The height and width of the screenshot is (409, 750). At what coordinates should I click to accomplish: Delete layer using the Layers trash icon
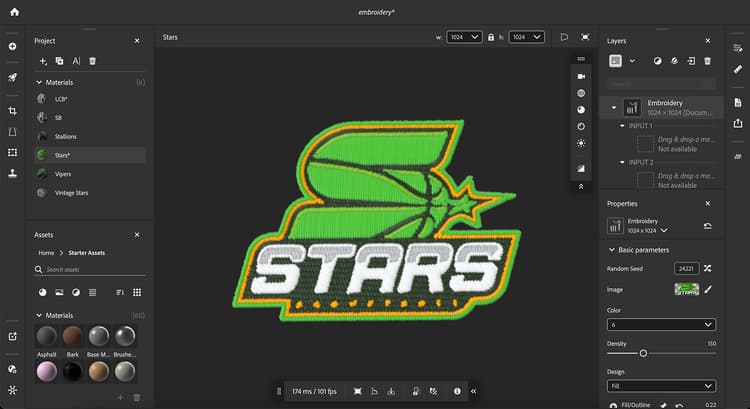[707, 61]
